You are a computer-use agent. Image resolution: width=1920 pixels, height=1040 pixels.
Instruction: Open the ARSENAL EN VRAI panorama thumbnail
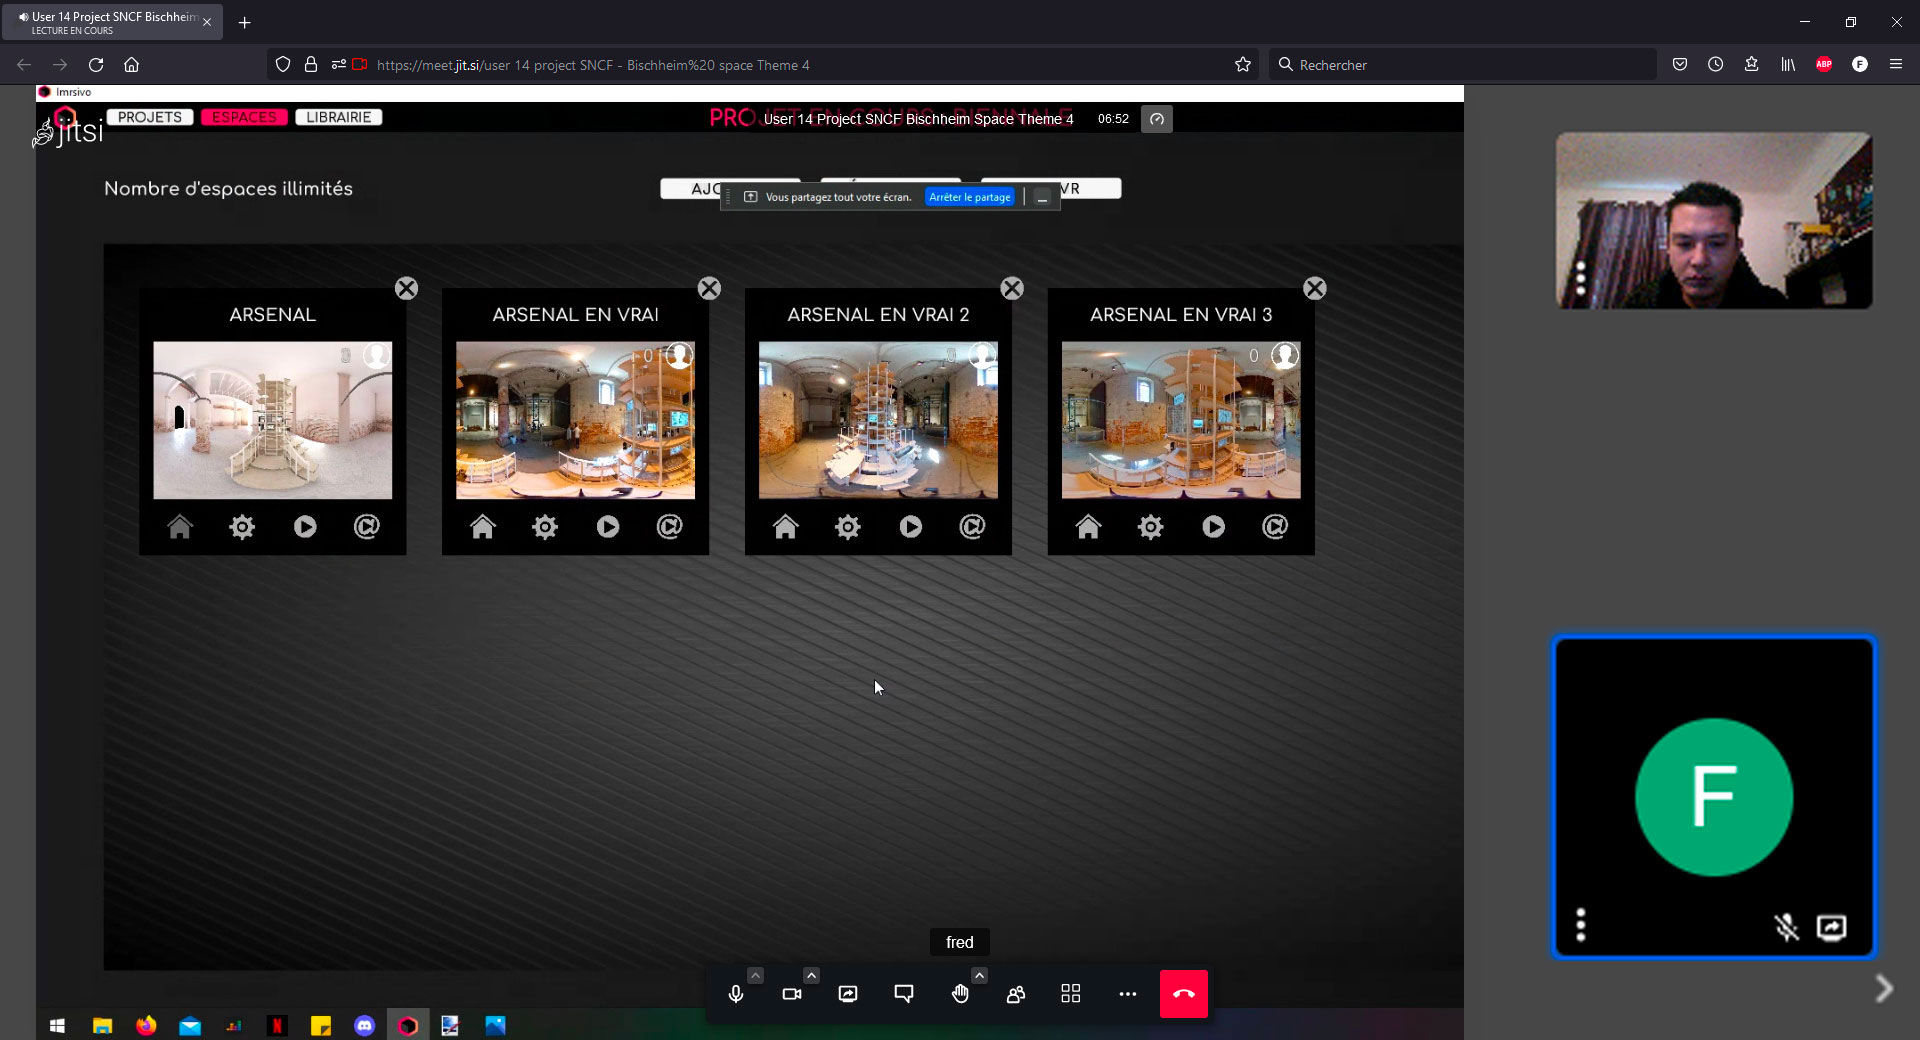(576, 420)
